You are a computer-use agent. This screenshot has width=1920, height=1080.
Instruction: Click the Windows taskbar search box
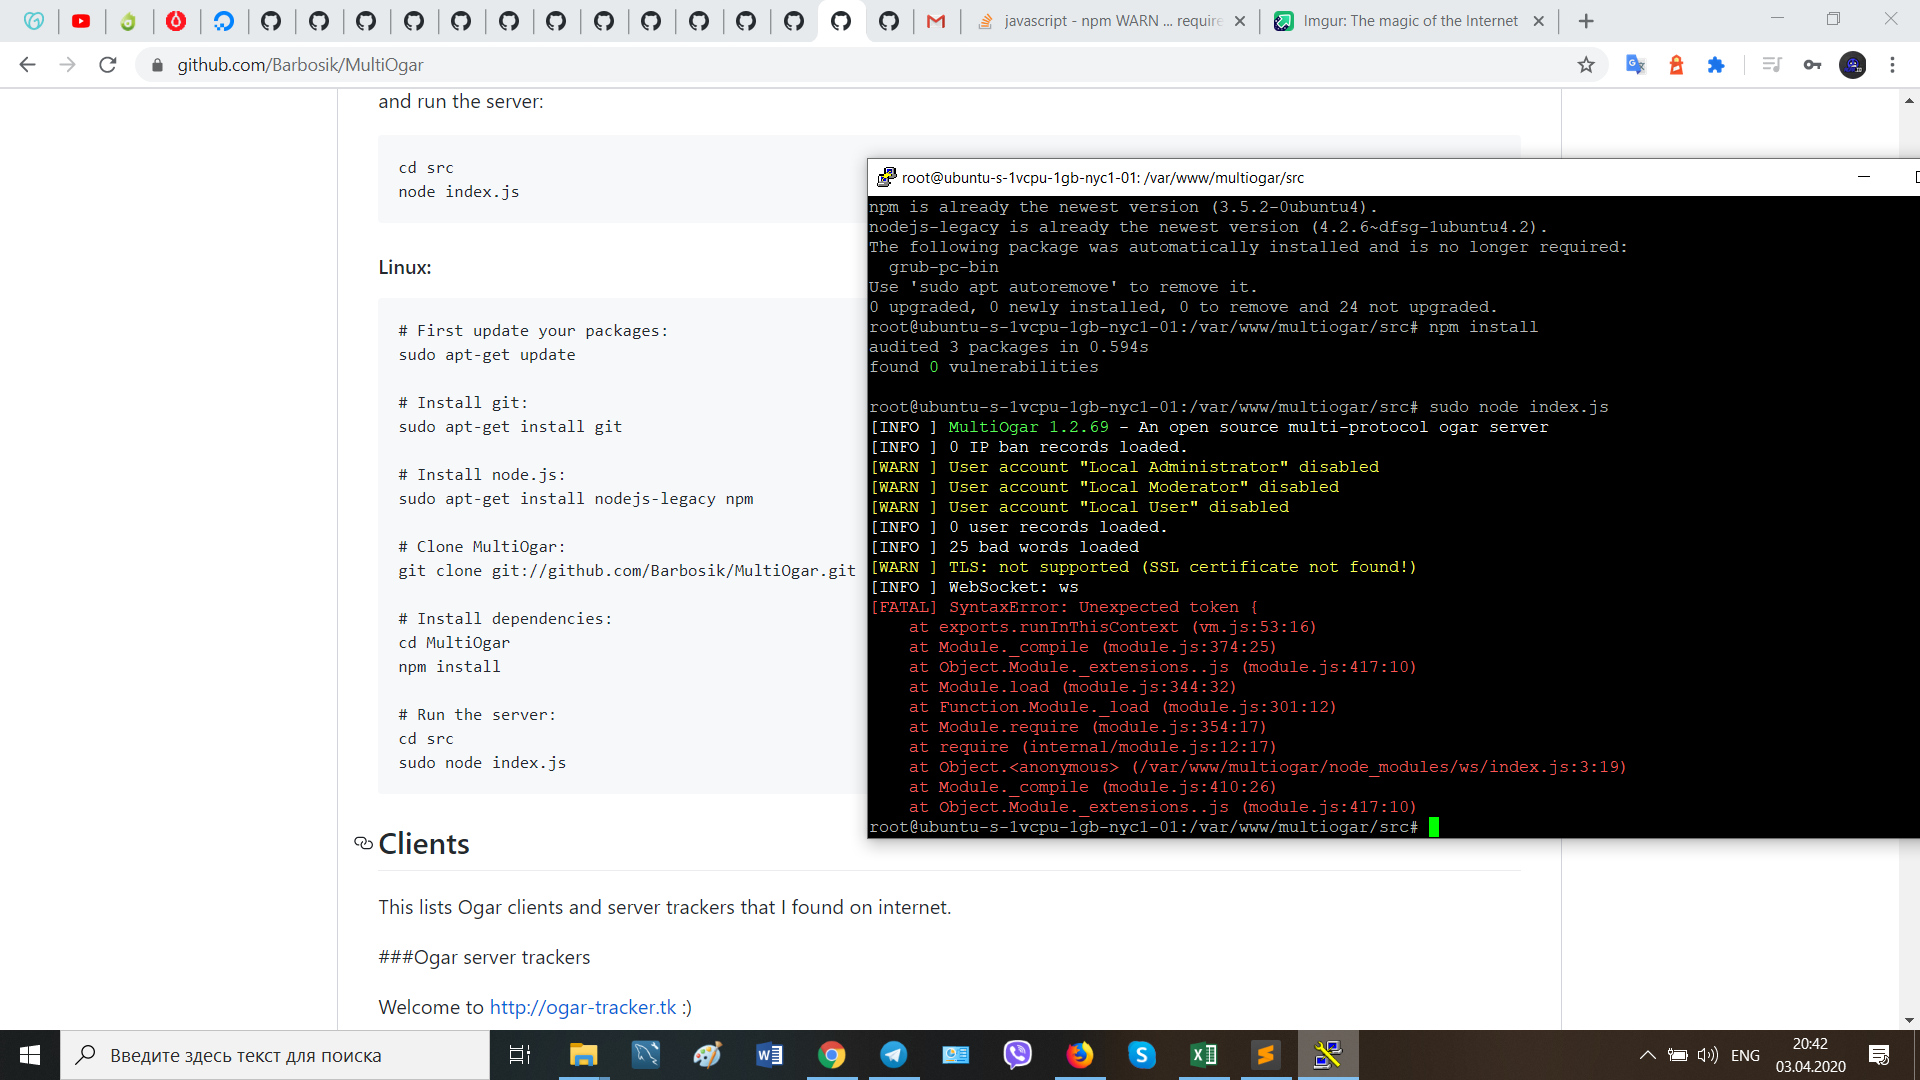tap(275, 1055)
